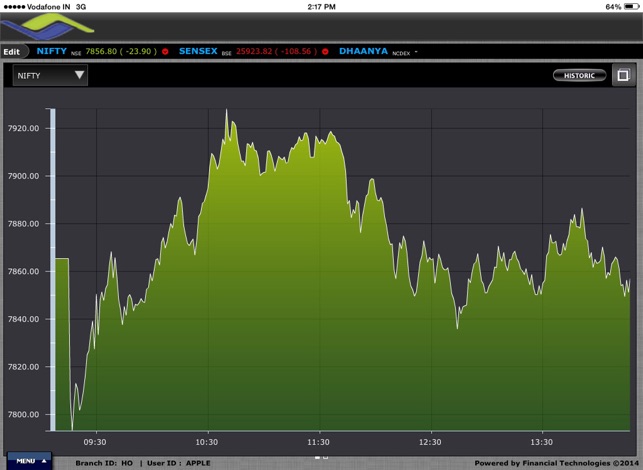
Task: Click the red down indicator beside SENSEX
Action: point(325,52)
